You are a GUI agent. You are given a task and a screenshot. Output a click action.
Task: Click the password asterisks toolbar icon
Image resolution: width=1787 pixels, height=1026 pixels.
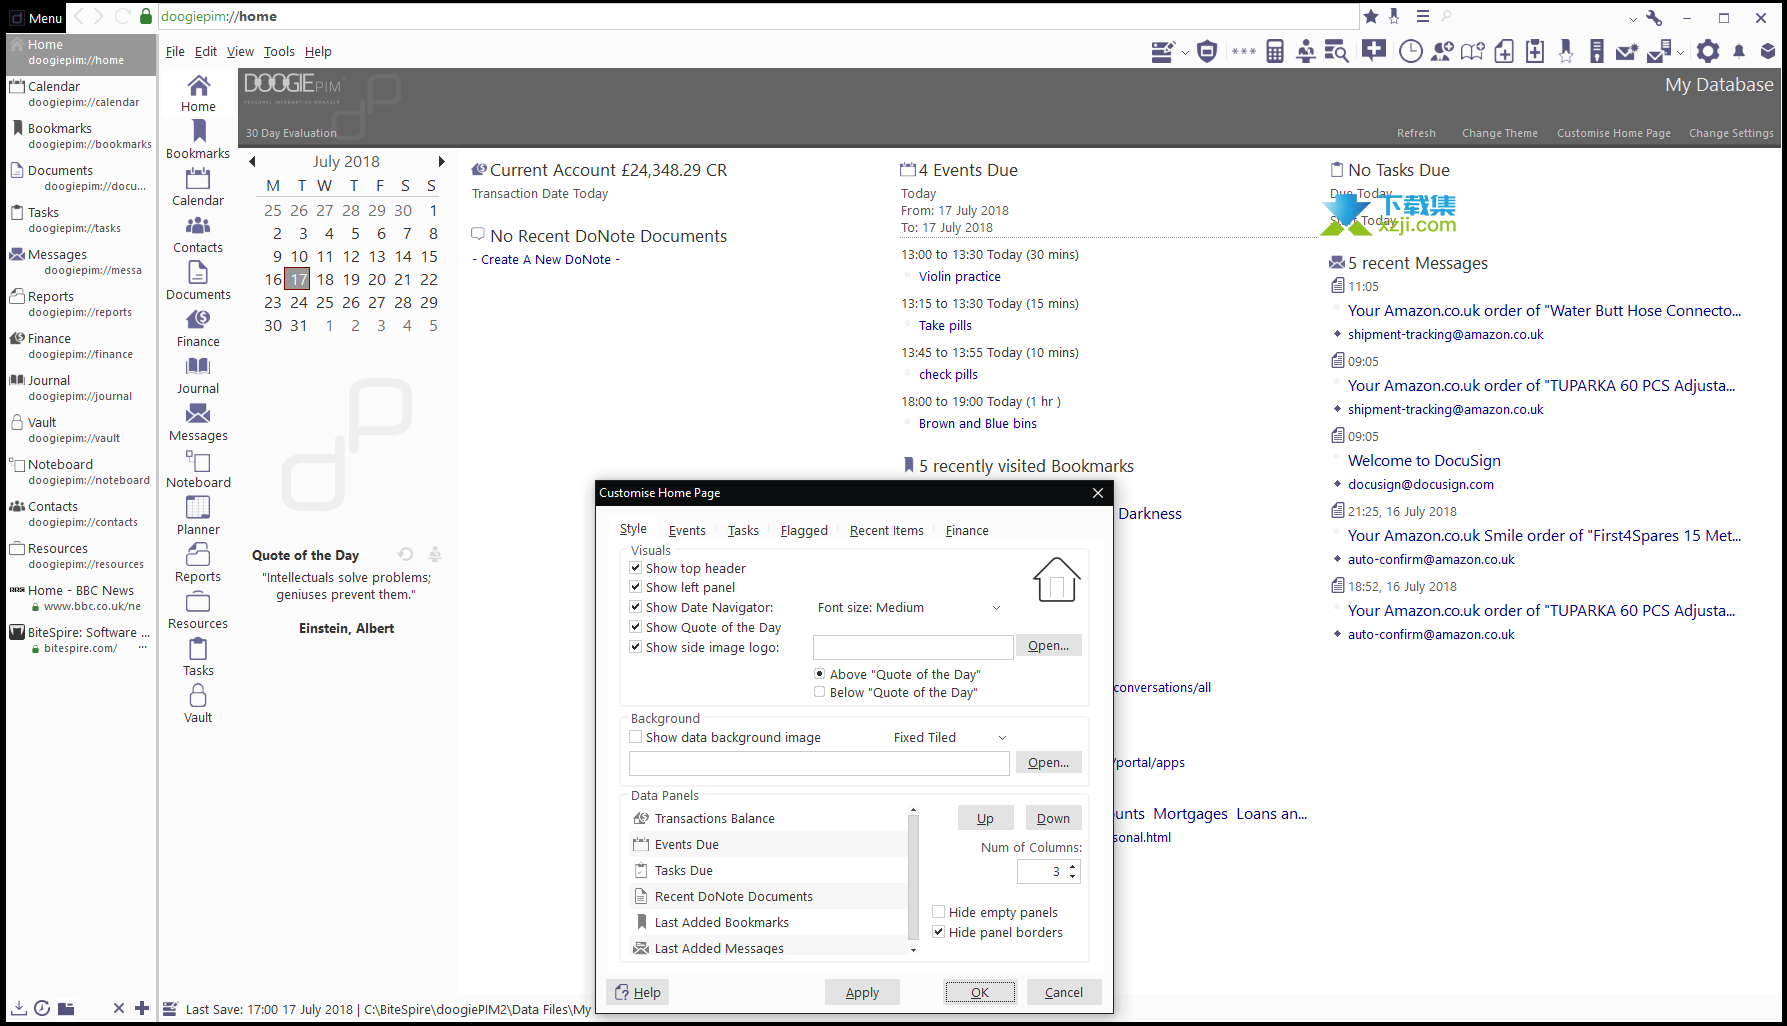tap(1243, 52)
